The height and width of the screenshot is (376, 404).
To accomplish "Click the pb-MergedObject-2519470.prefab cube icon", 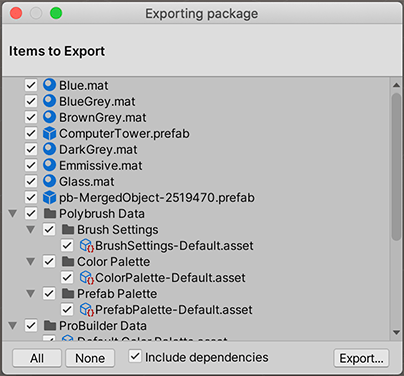I will tap(49, 197).
